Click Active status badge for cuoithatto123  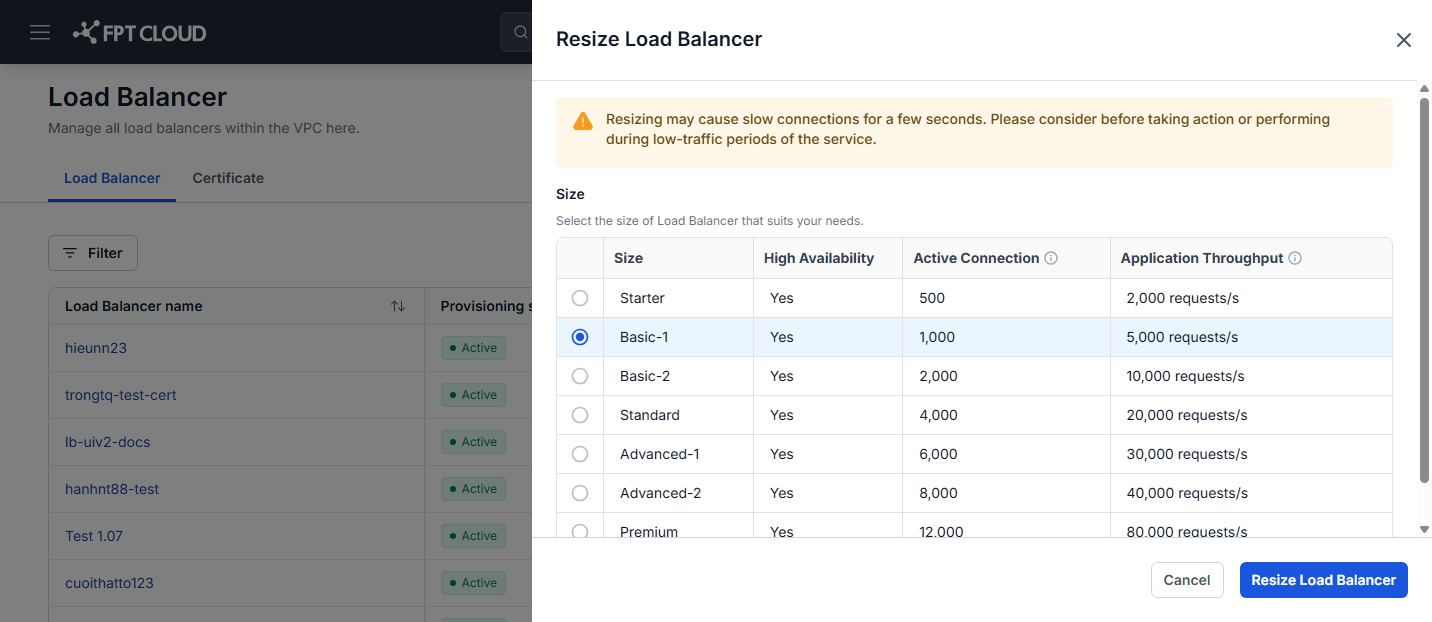(x=473, y=583)
